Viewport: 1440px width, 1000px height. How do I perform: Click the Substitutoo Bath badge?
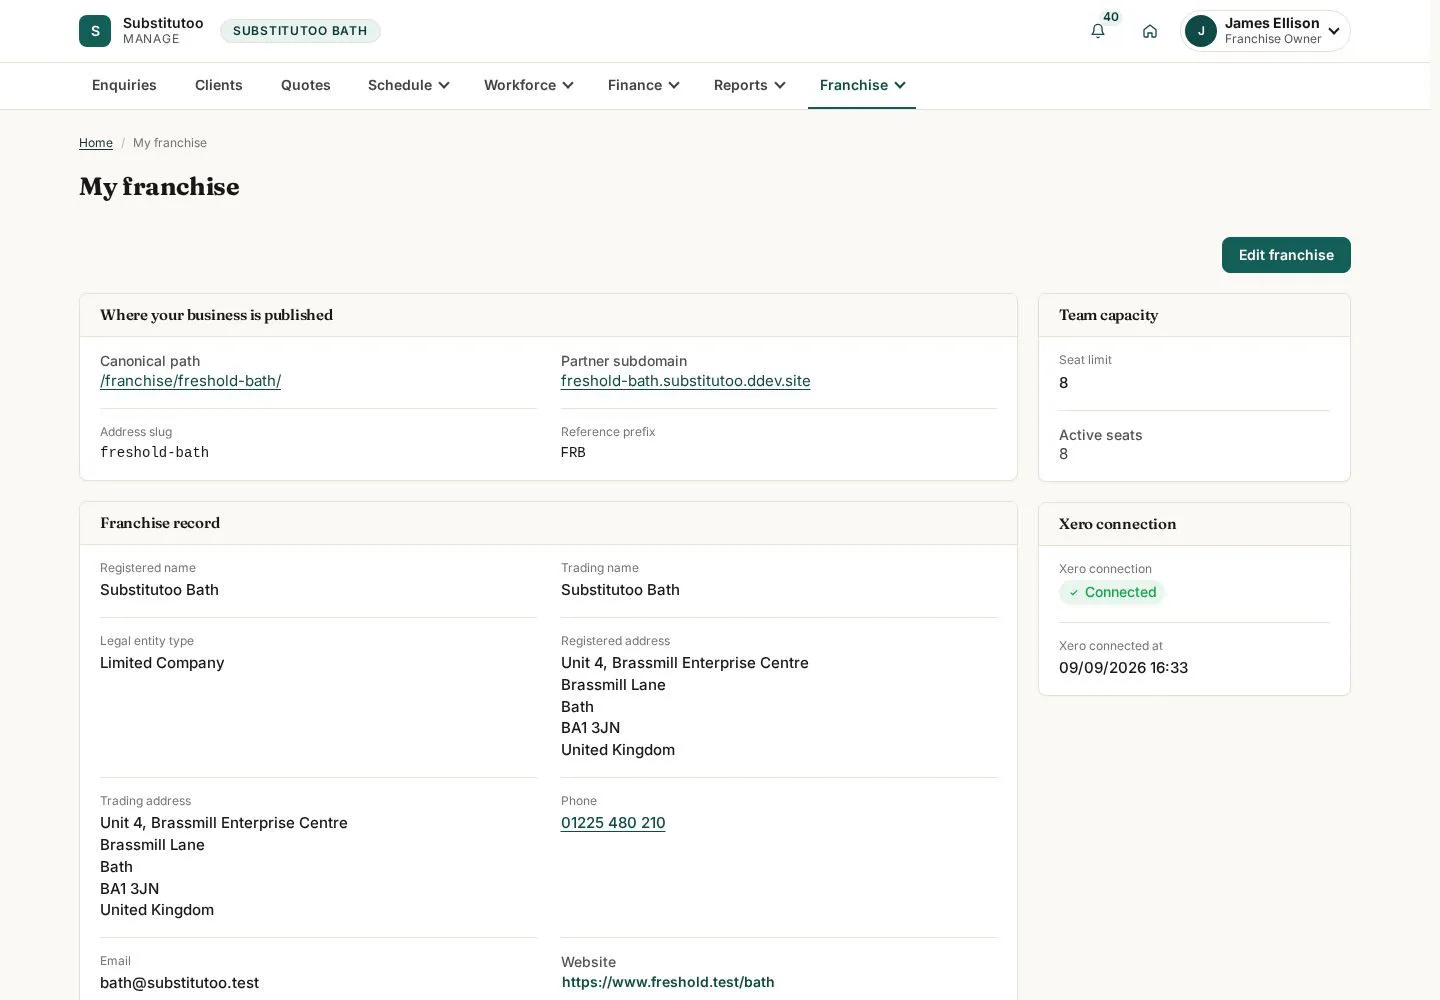pos(300,31)
